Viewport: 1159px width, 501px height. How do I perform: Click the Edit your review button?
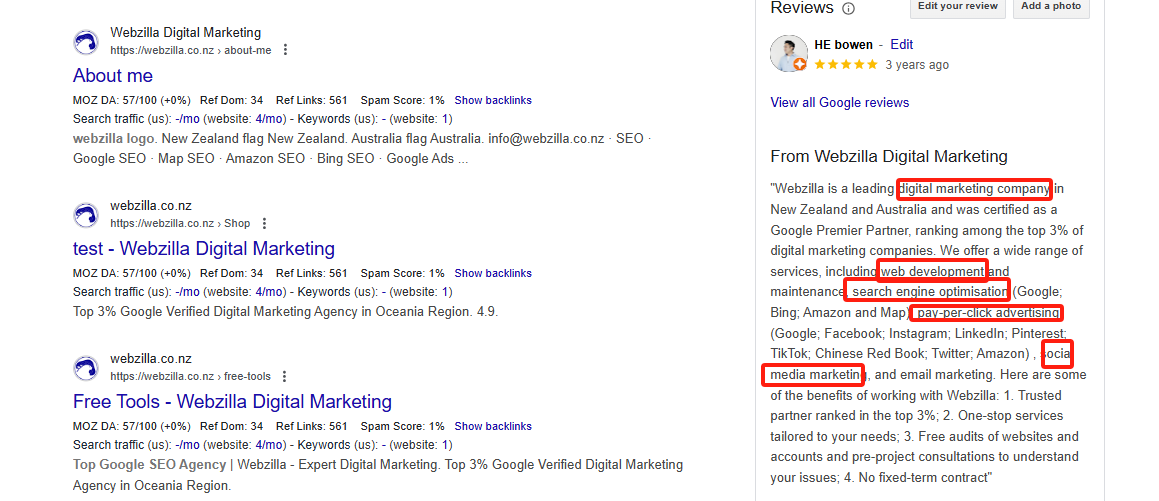(x=957, y=7)
